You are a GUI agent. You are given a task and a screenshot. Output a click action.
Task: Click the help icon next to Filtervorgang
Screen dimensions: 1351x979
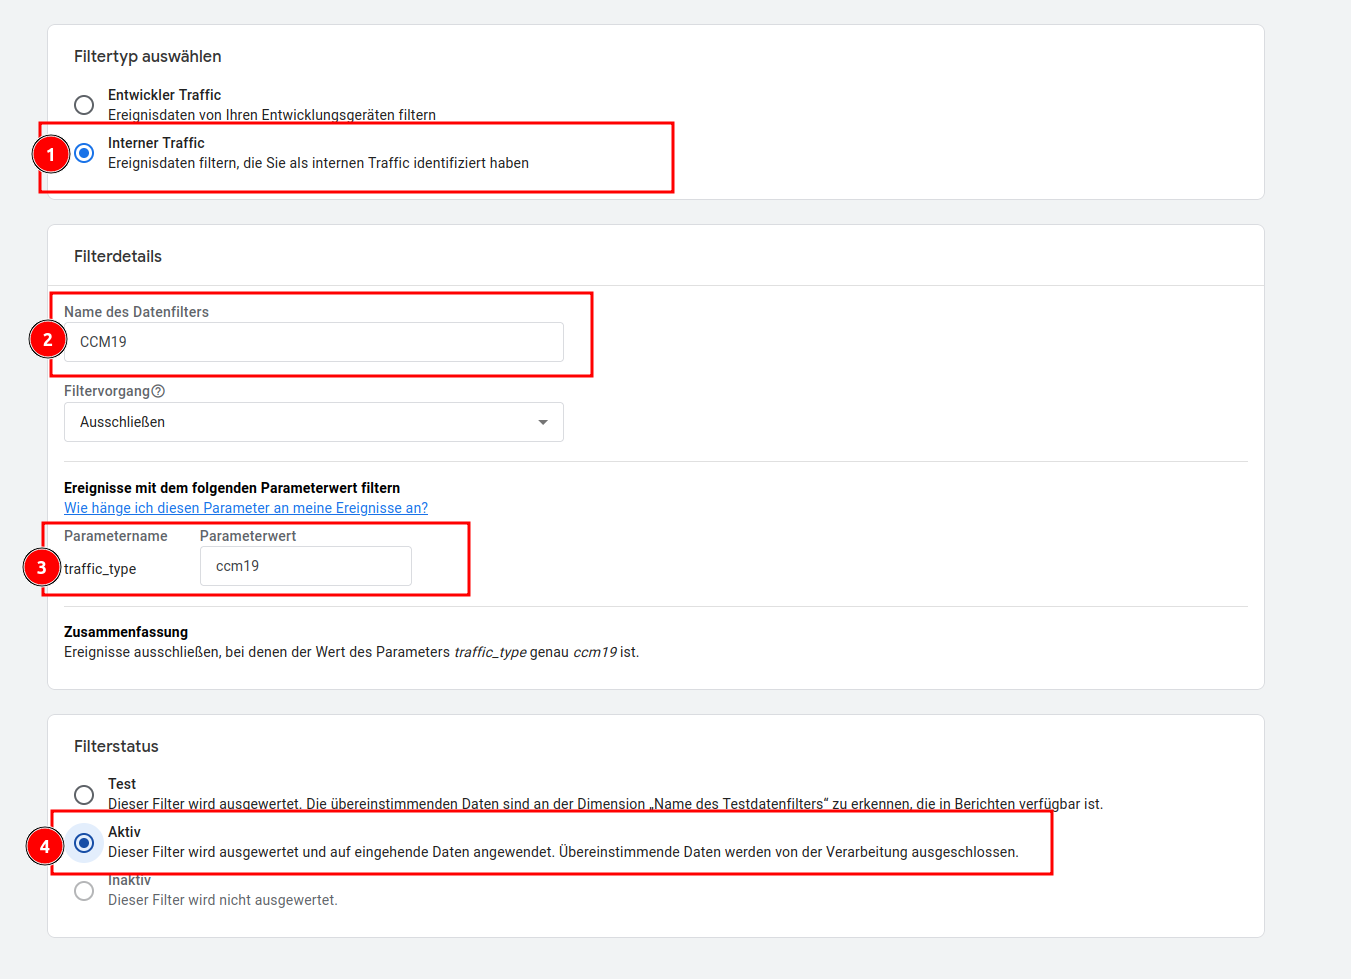click(x=158, y=391)
